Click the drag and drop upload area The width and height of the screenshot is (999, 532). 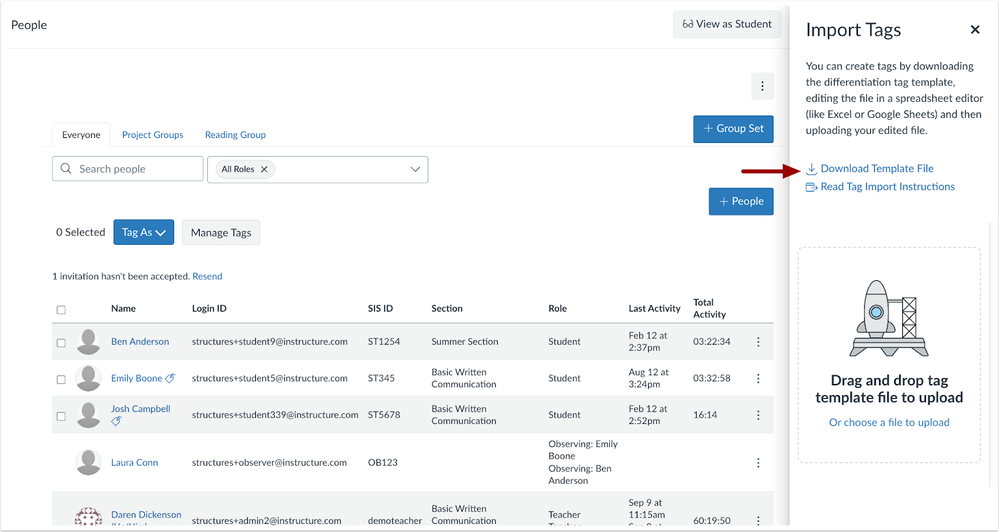point(889,355)
